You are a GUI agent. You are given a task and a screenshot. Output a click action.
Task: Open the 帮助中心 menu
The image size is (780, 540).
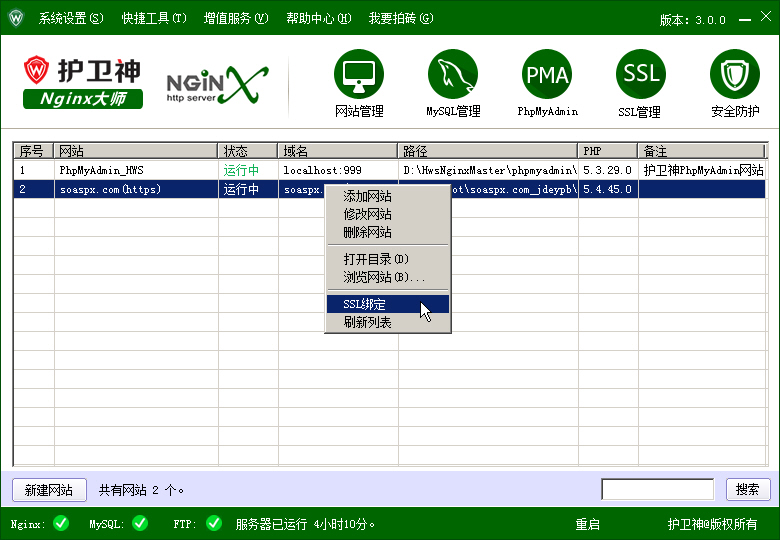point(318,18)
